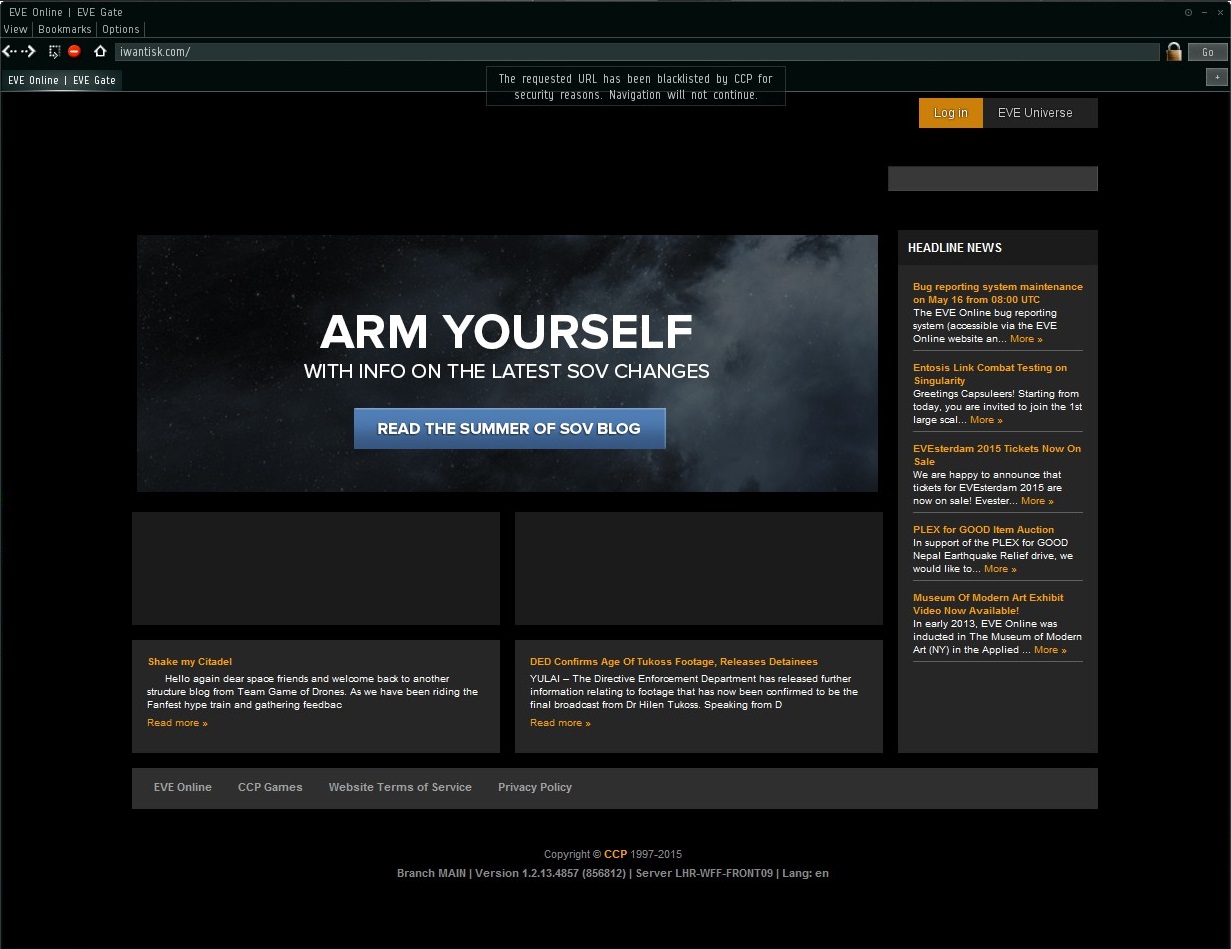Click the 'YULAI – The Directive Enforcement Department' excerpt

pyautogui.click(x=694, y=692)
